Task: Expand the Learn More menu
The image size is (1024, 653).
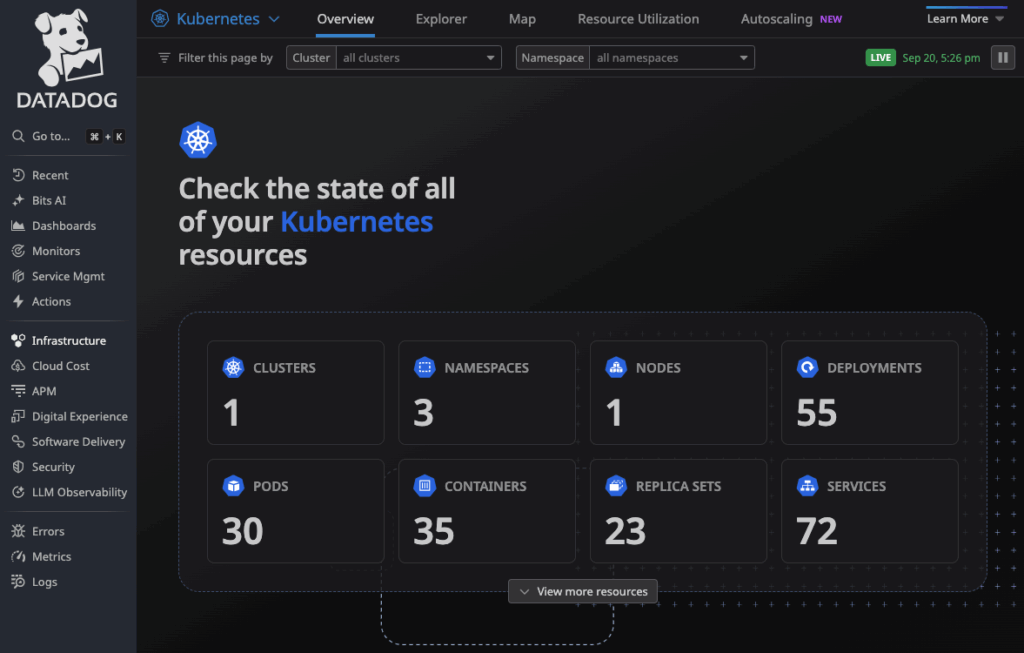Action: click(965, 19)
